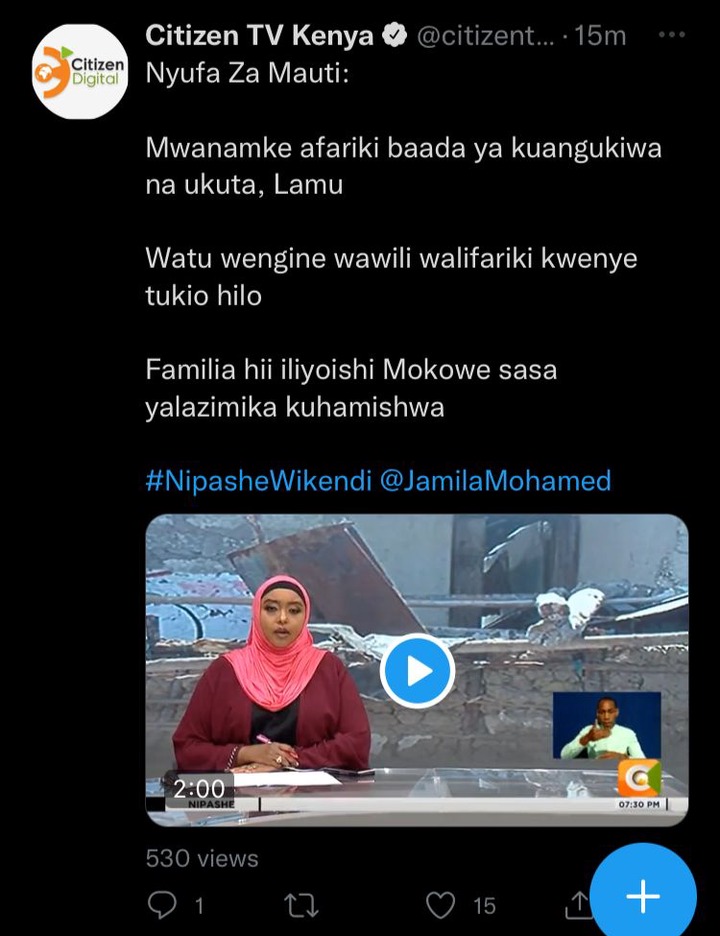Open the three-dot more options menu
This screenshot has width=720, height=936.
(x=672, y=35)
